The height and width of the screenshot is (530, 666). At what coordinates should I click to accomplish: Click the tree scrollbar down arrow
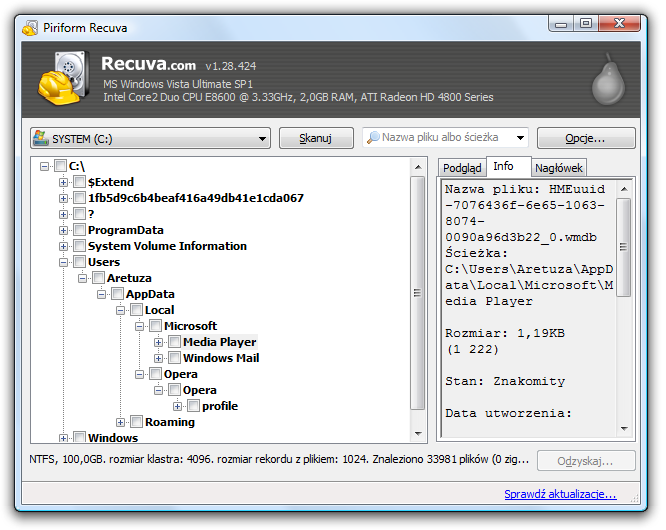click(x=418, y=433)
